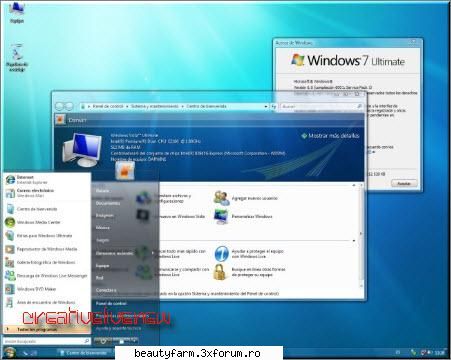Click Aceptar in Acerca de Windows dialog
This screenshot has height=360, width=451.
pyautogui.click(x=404, y=183)
